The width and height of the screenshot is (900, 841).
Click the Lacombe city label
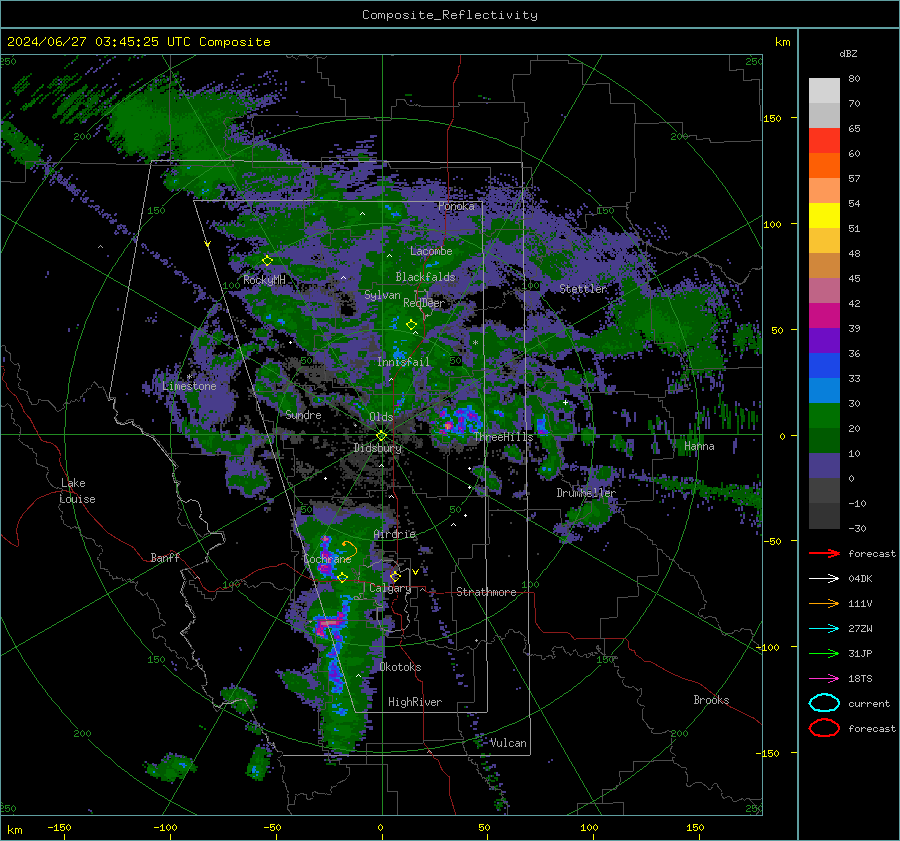coord(431,251)
